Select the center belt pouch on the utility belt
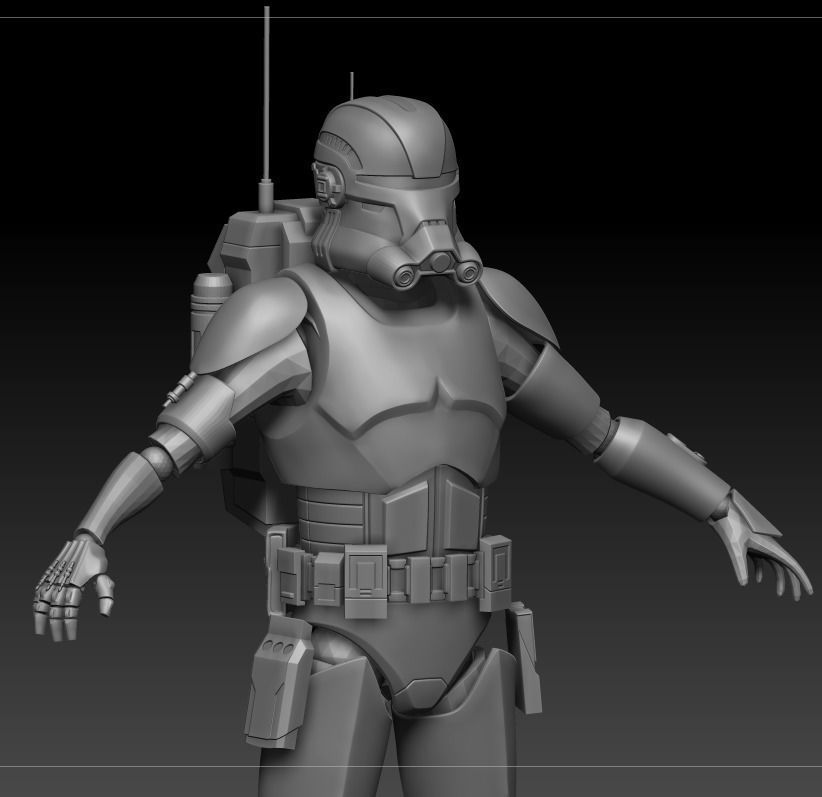The width and height of the screenshot is (822, 797). point(366,581)
